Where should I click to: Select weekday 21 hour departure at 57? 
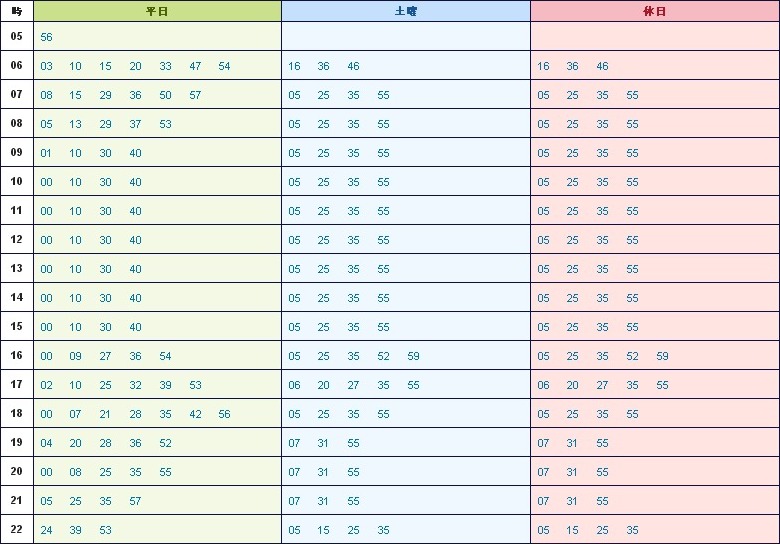[135, 501]
